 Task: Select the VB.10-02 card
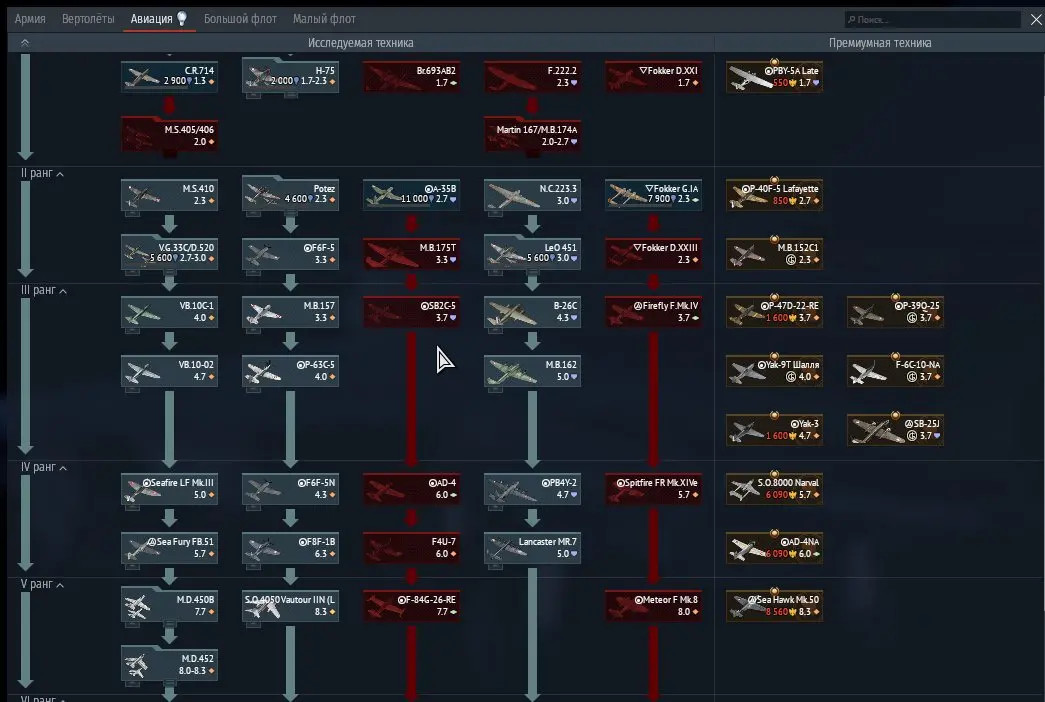coord(169,371)
